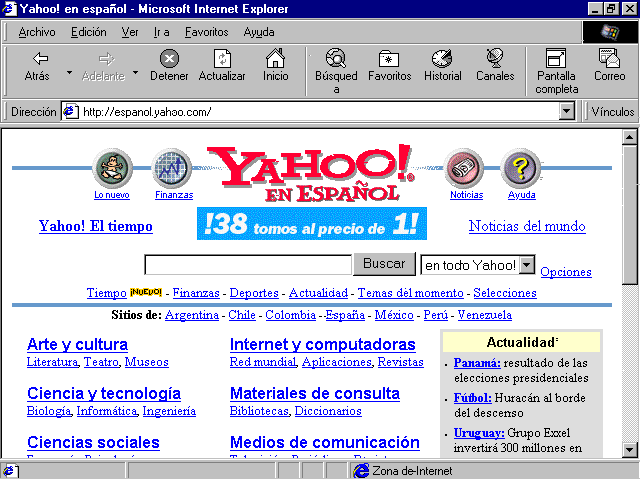The image size is (640, 480).
Task: Click the Finanzas chart icon on Yahoo
Action: click(173, 169)
